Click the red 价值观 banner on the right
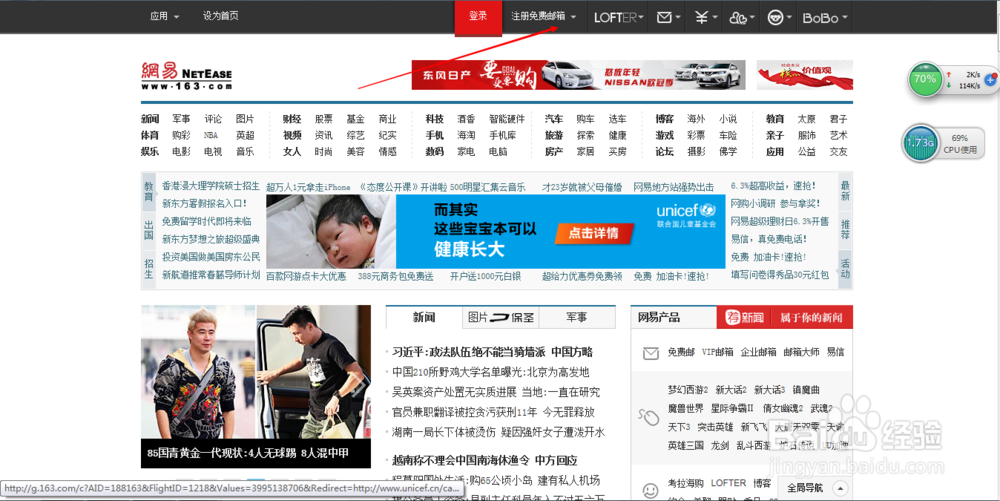1000x501 pixels. tap(805, 75)
